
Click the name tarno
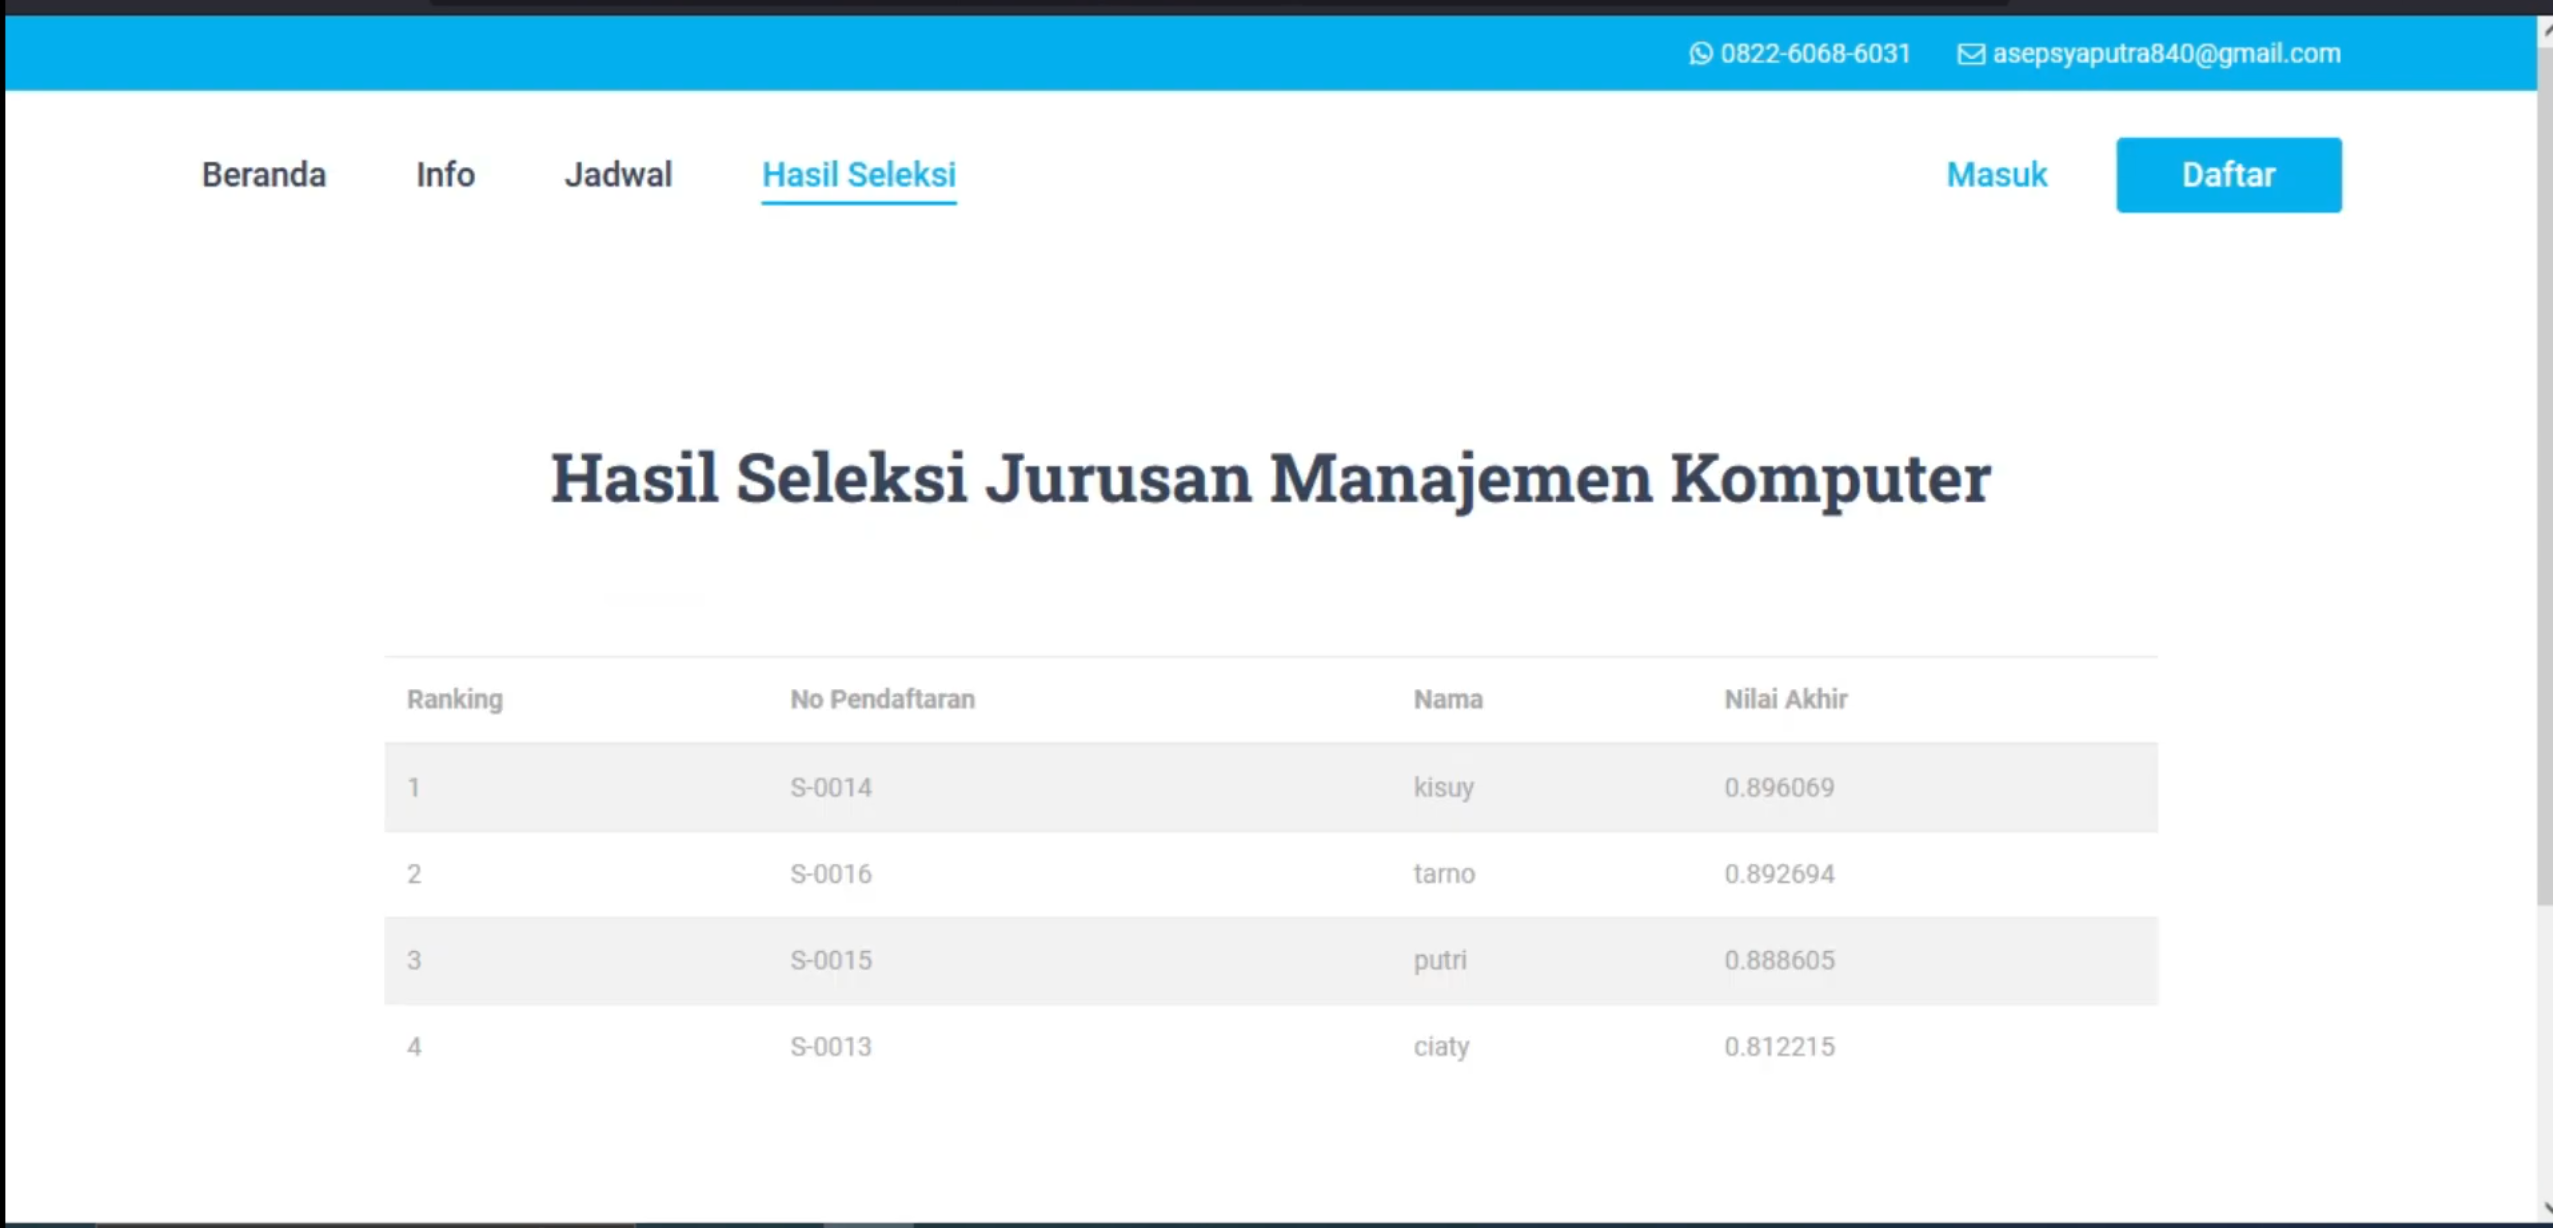coord(1444,874)
